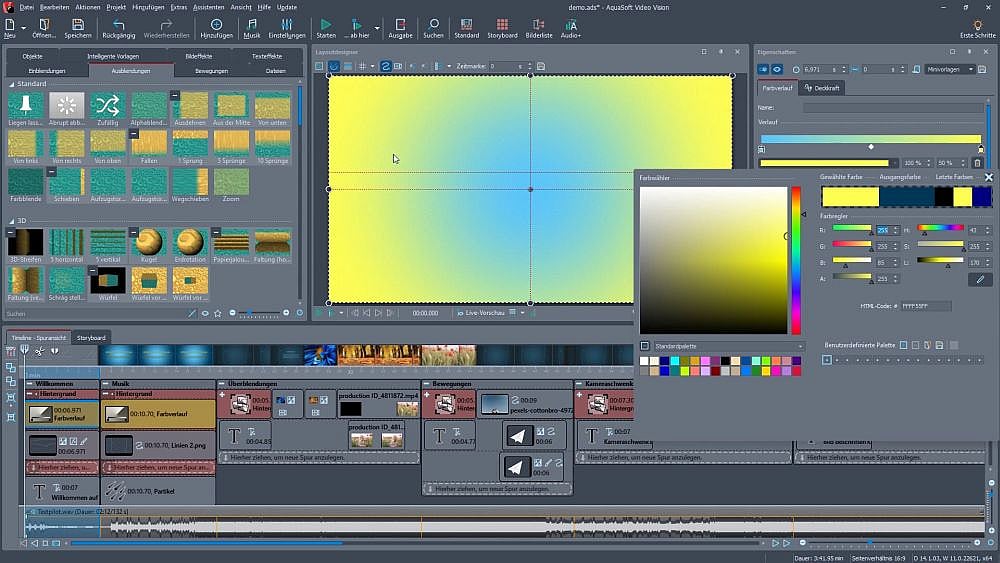Click the Rückgängig undo arrow
The height and width of the screenshot is (563, 1000).
(x=119, y=24)
